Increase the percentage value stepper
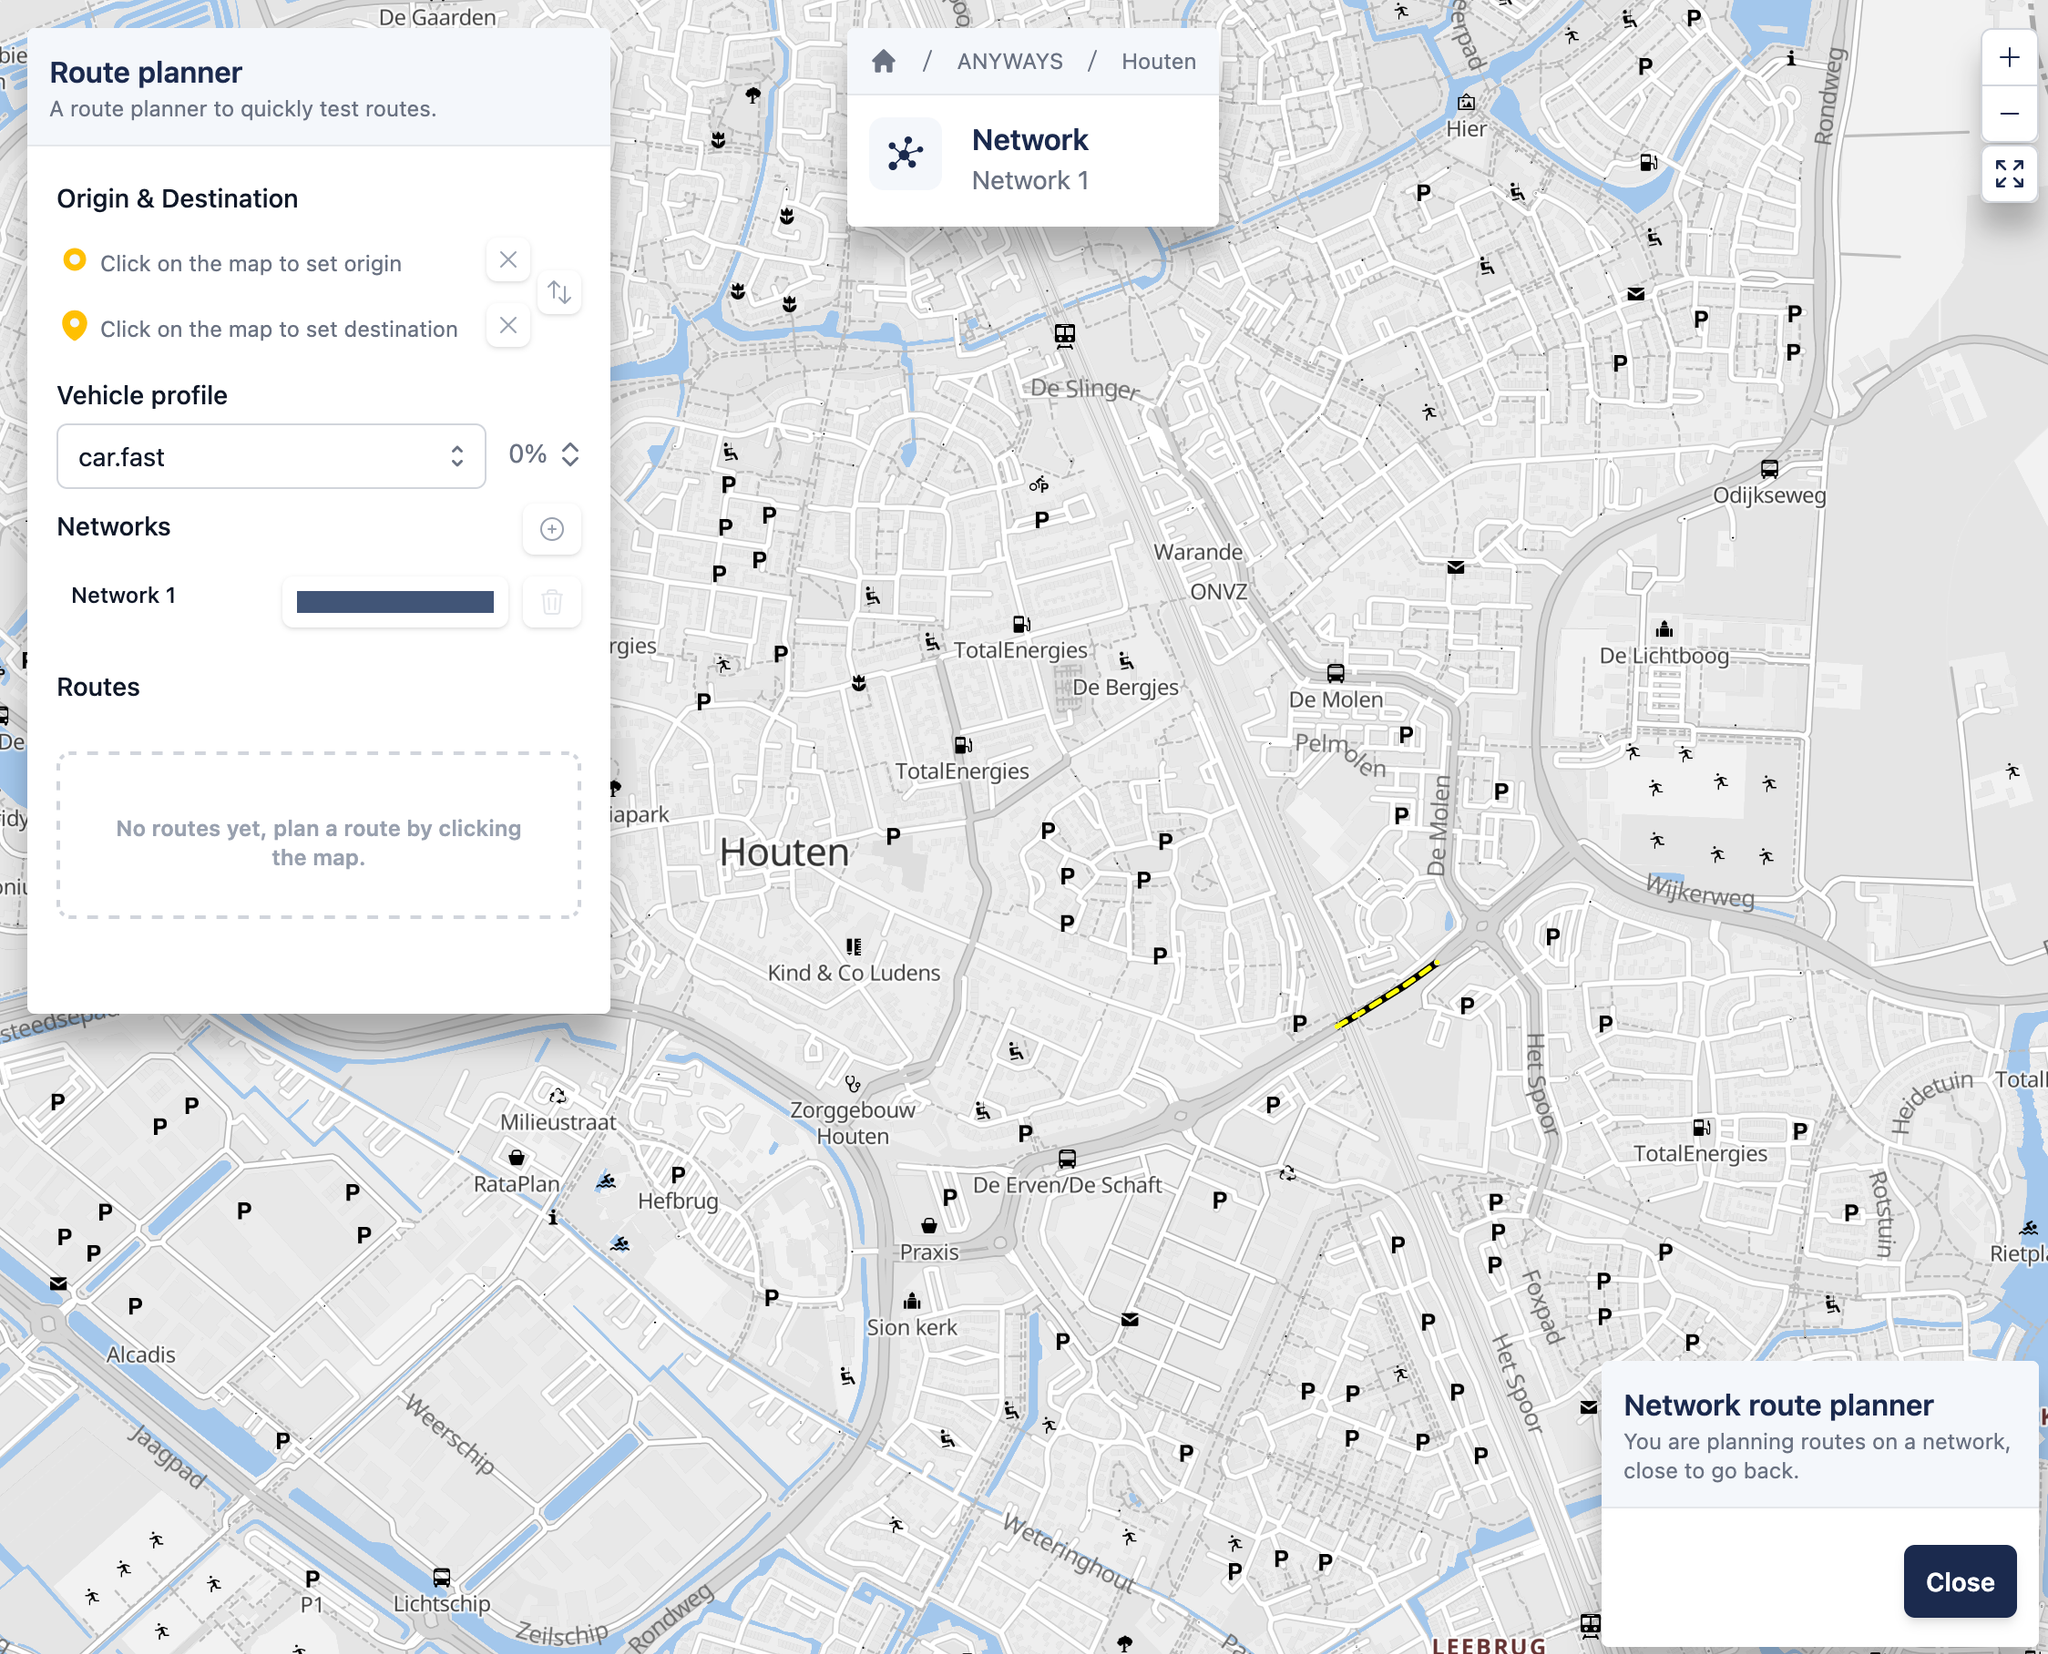This screenshot has height=1654, width=2048. 568,448
